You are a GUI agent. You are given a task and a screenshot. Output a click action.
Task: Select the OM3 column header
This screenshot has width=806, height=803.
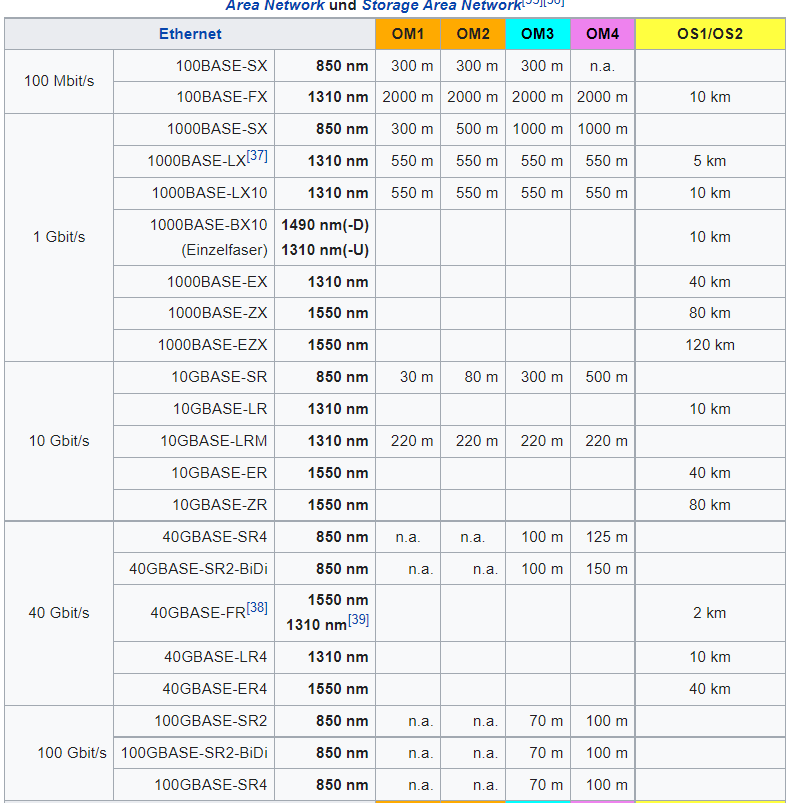[x=537, y=34]
